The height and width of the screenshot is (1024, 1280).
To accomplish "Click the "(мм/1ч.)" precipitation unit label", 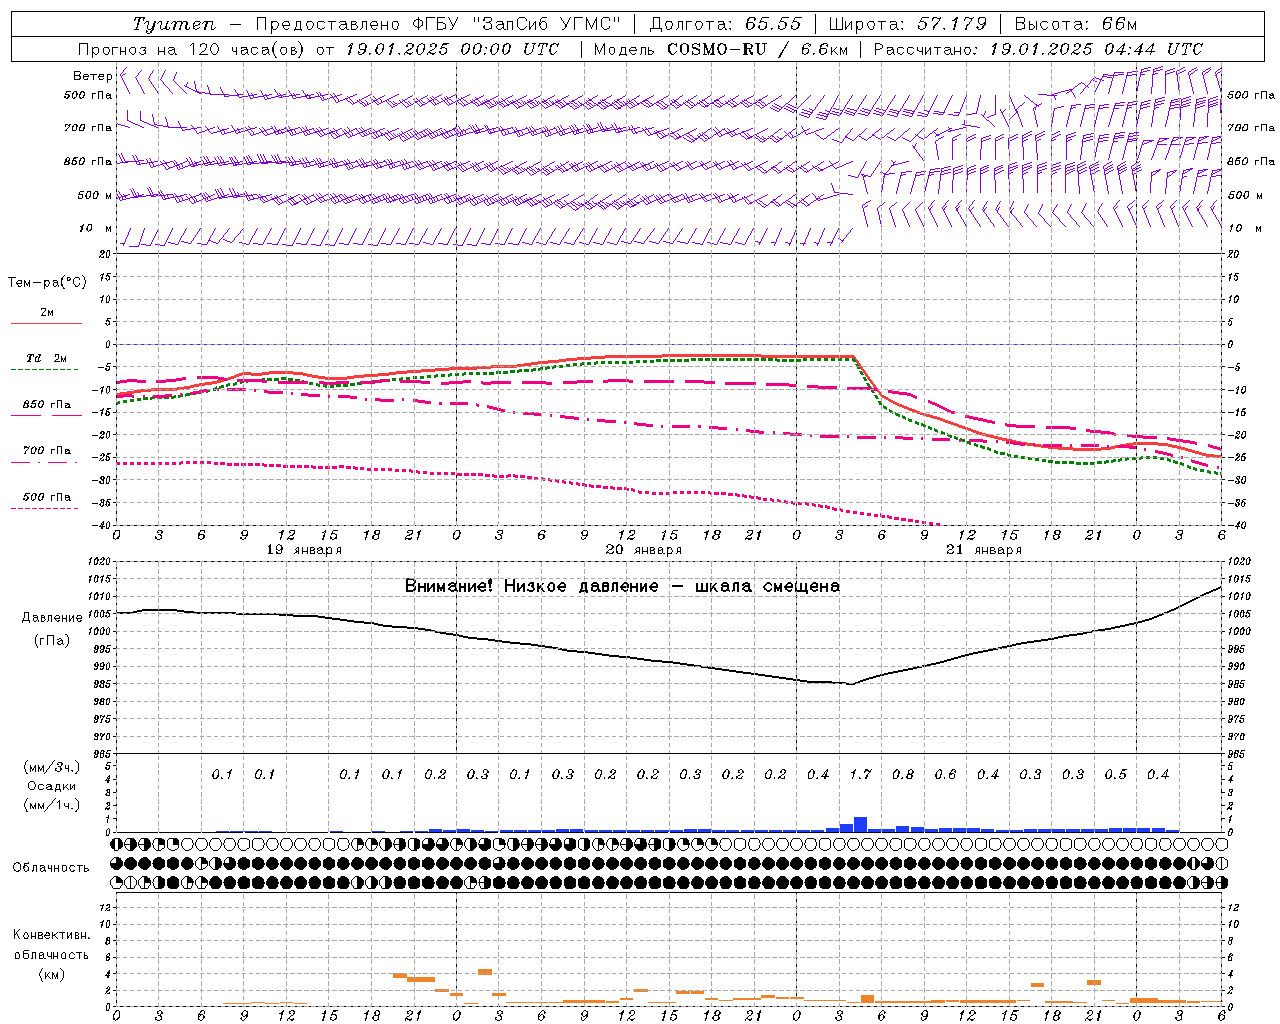I will point(52,805).
